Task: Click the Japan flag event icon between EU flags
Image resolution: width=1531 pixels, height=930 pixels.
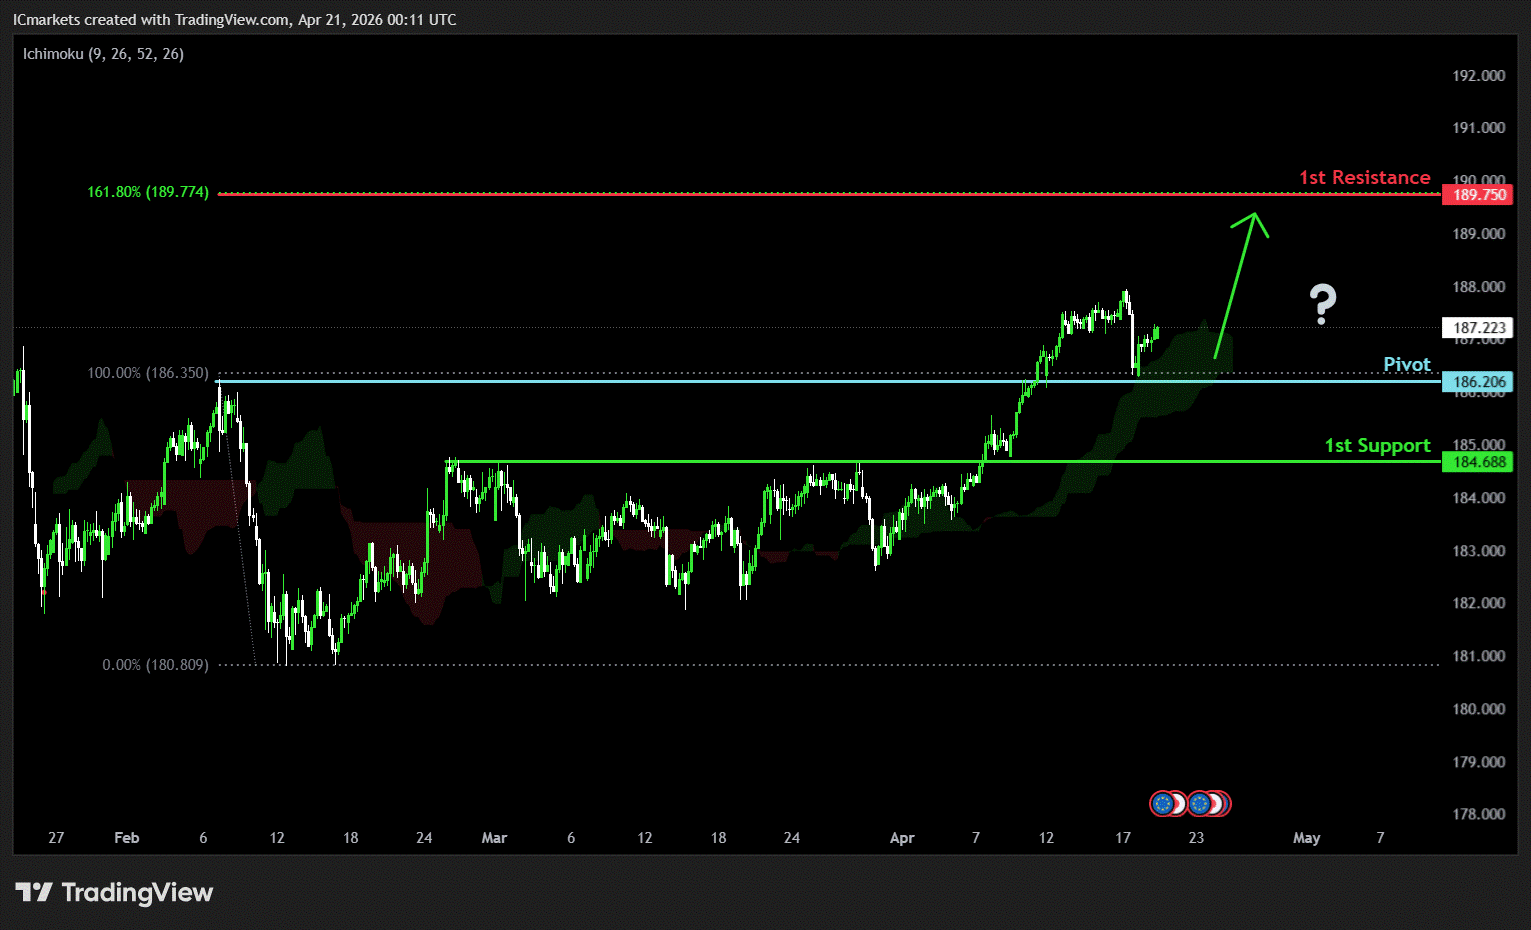Action: pyautogui.click(x=1179, y=803)
